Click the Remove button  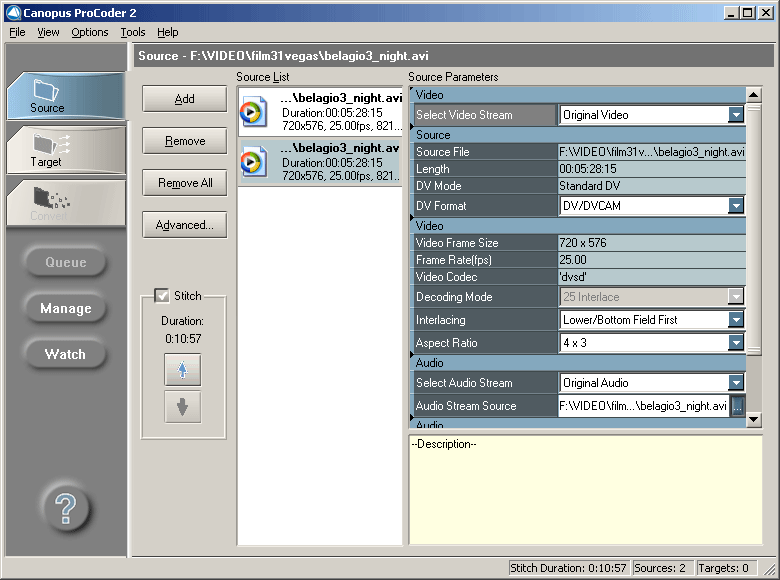click(185, 141)
